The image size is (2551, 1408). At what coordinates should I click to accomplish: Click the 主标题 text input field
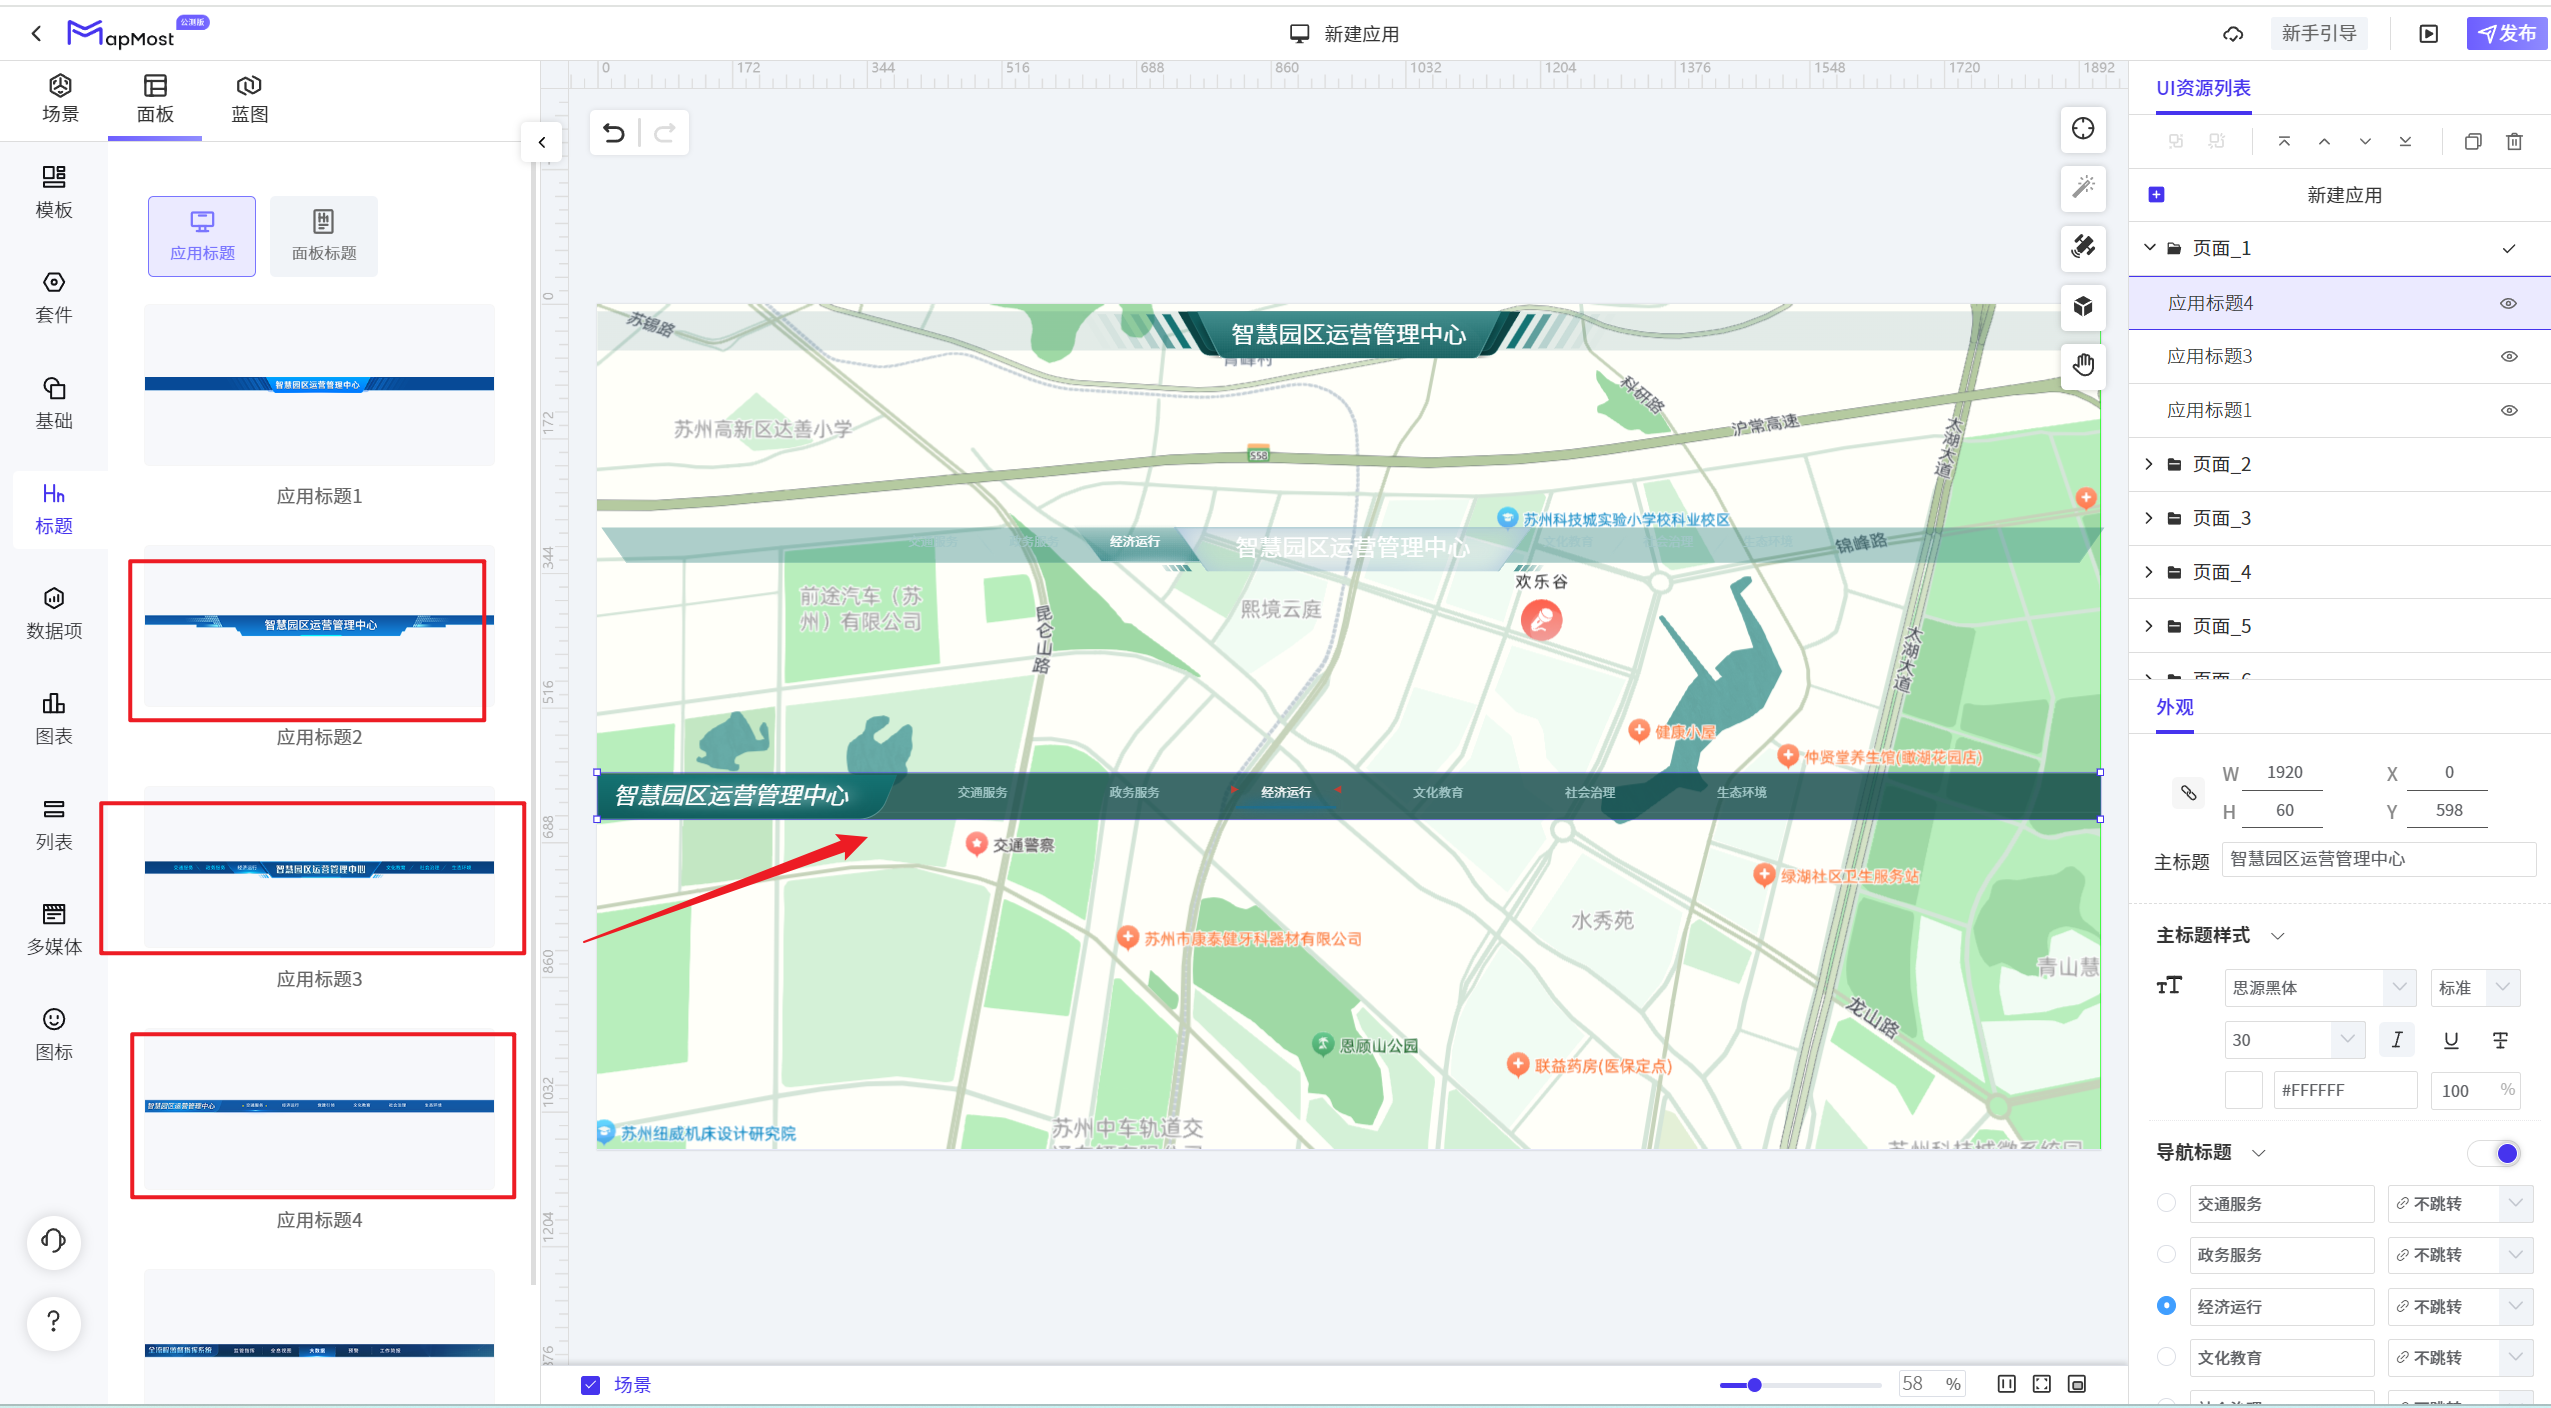point(2378,859)
